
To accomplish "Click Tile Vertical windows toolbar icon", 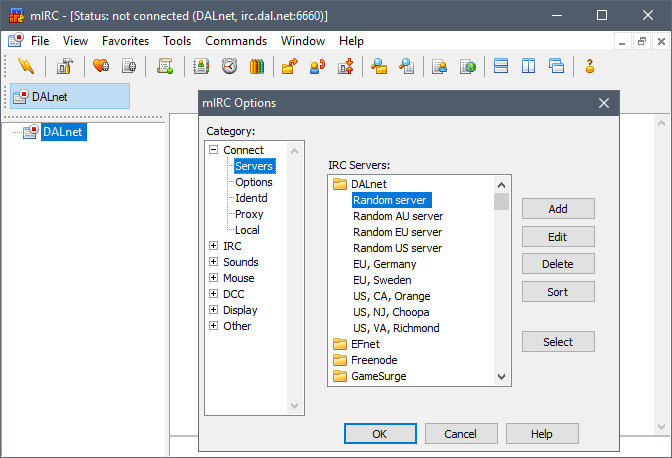I will coord(528,66).
